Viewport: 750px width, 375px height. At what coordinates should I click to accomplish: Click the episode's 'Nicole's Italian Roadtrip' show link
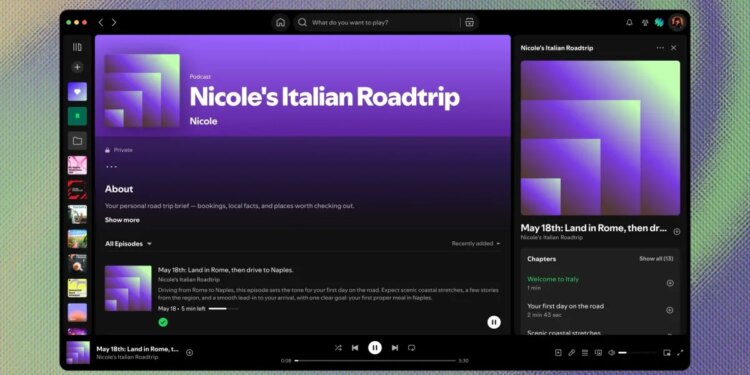(189, 280)
